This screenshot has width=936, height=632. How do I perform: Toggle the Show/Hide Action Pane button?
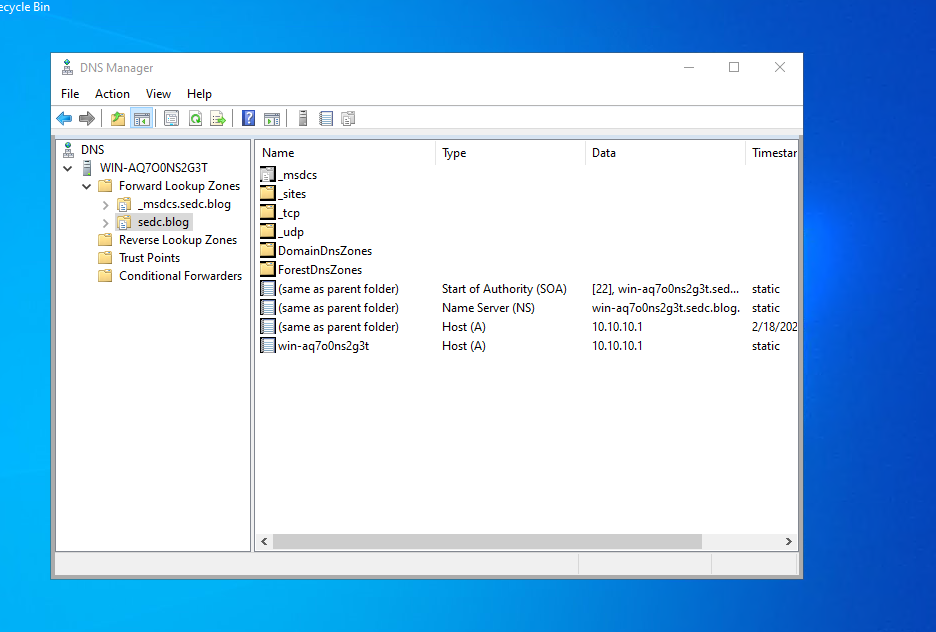(272, 118)
